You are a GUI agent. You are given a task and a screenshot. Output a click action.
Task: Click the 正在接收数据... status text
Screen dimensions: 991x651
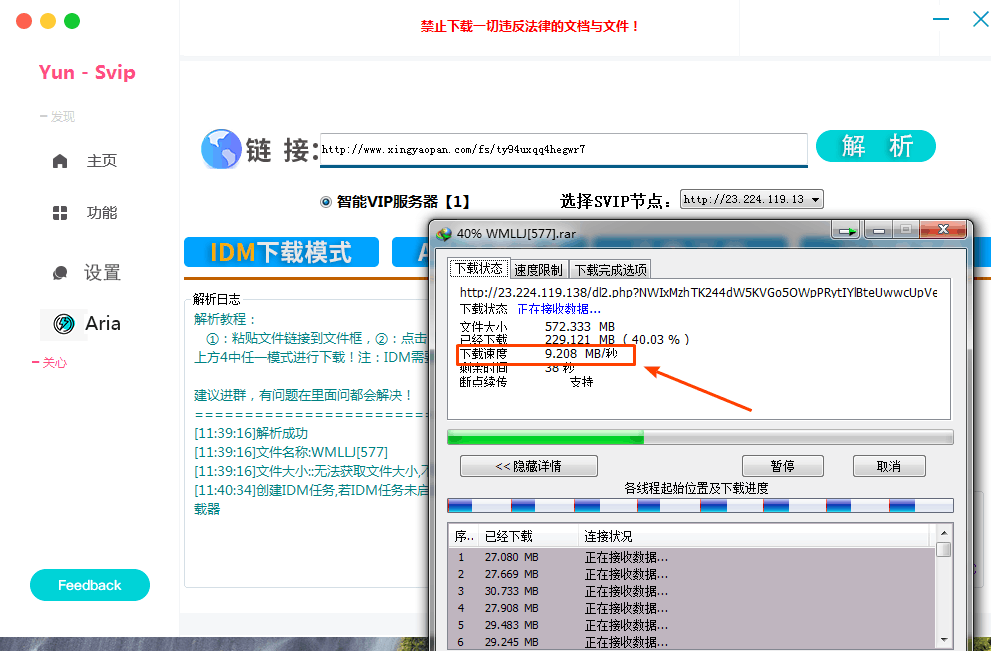click(x=559, y=309)
